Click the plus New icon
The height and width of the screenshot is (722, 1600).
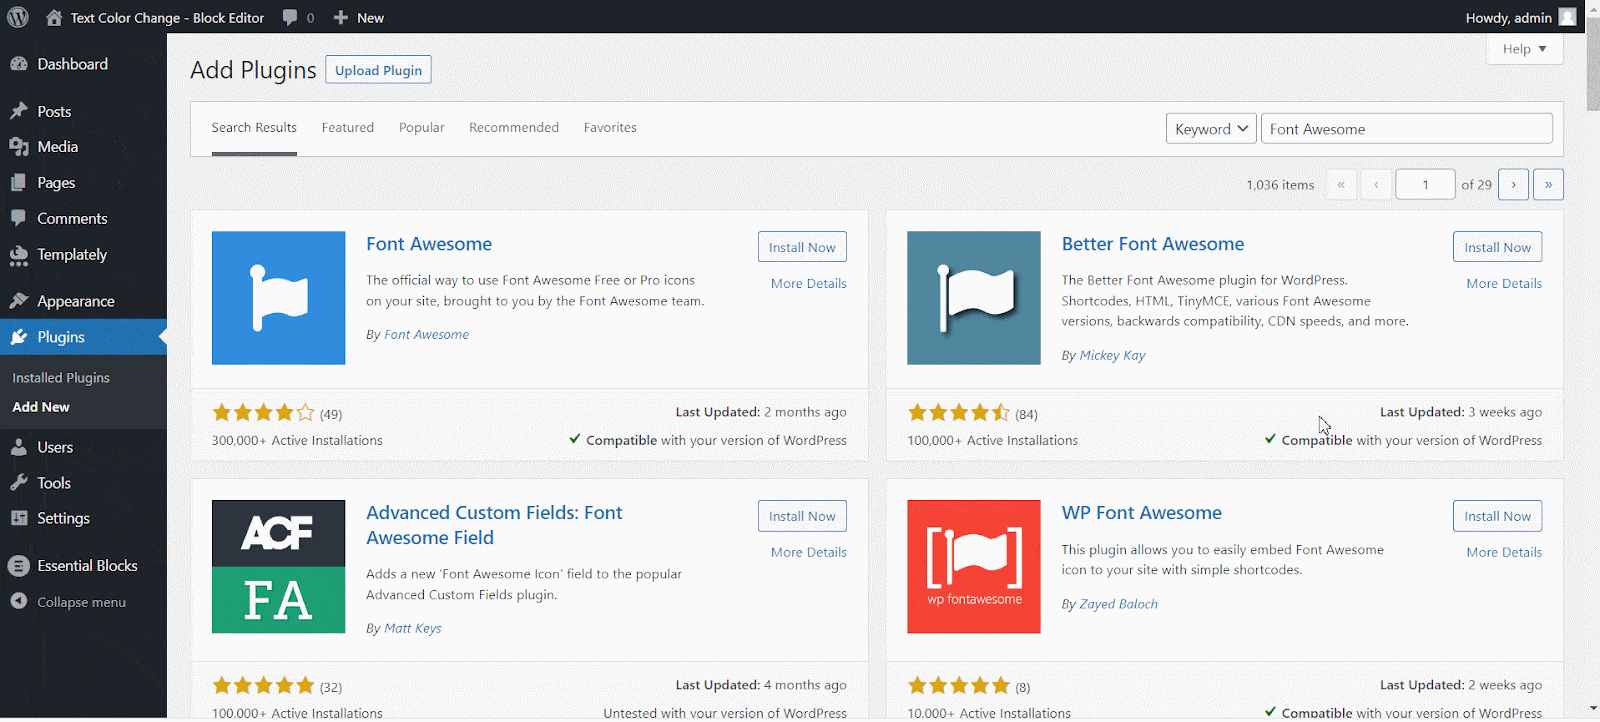pos(341,17)
